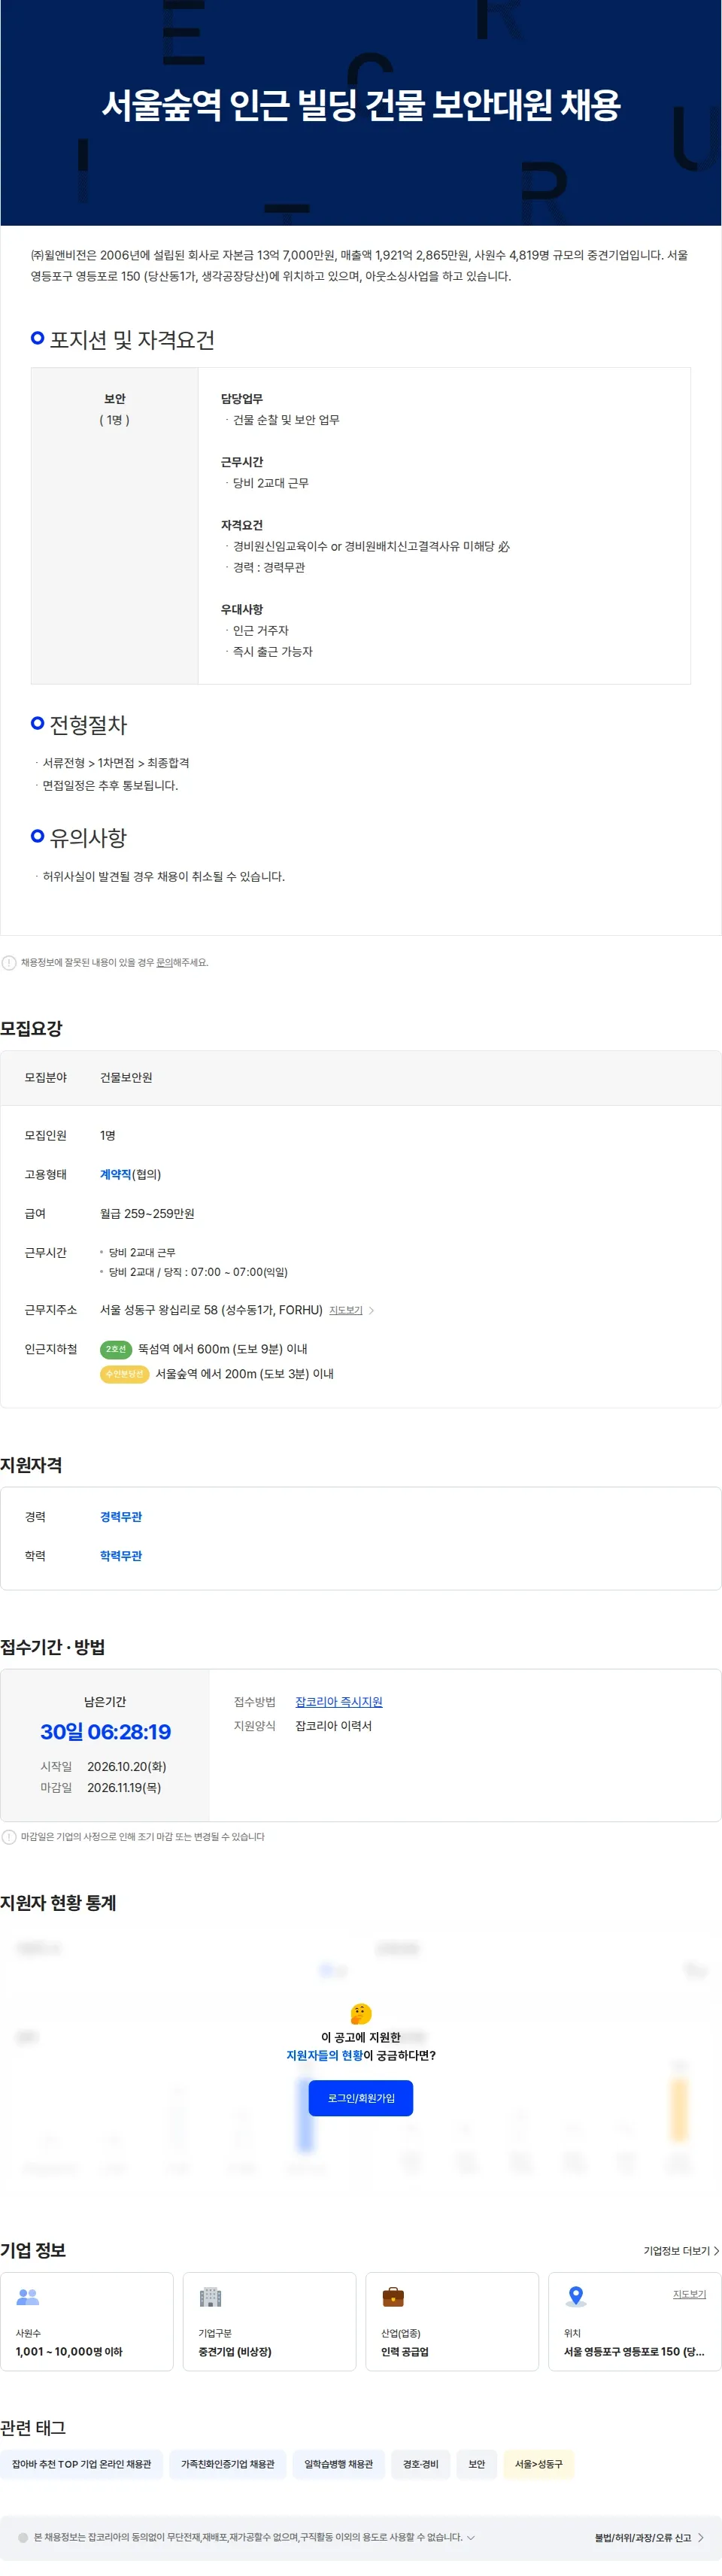Click the thinking face emoji icon
Image resolution: width=722 pixels, height=2576 pixels.
[361, 2013]
